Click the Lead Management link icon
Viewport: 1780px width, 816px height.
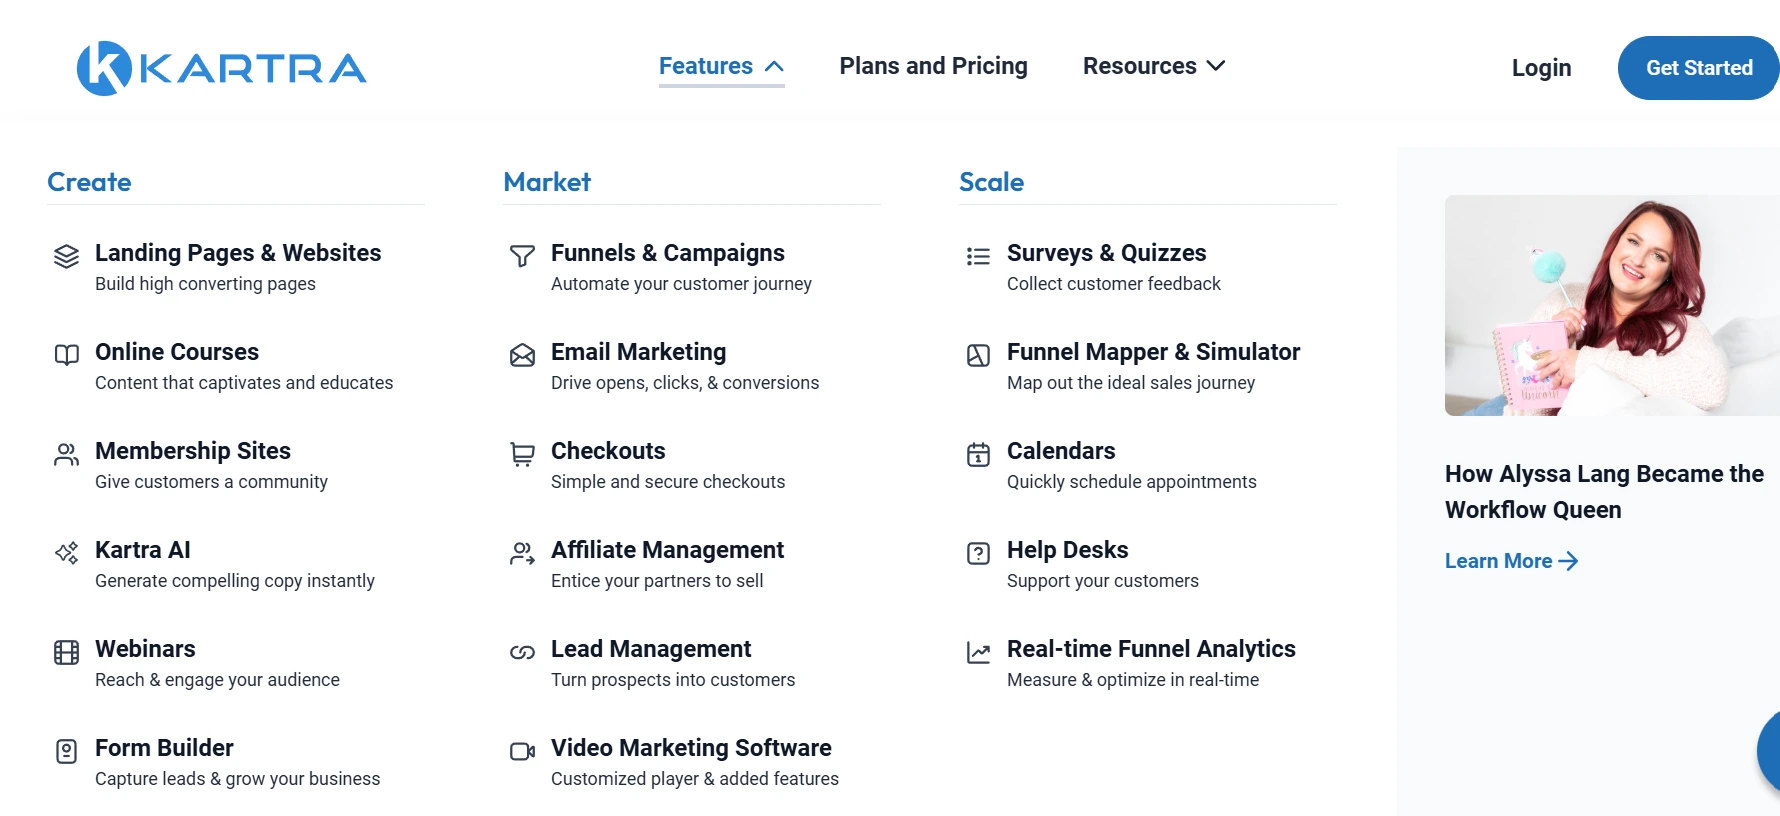[522, 653]
